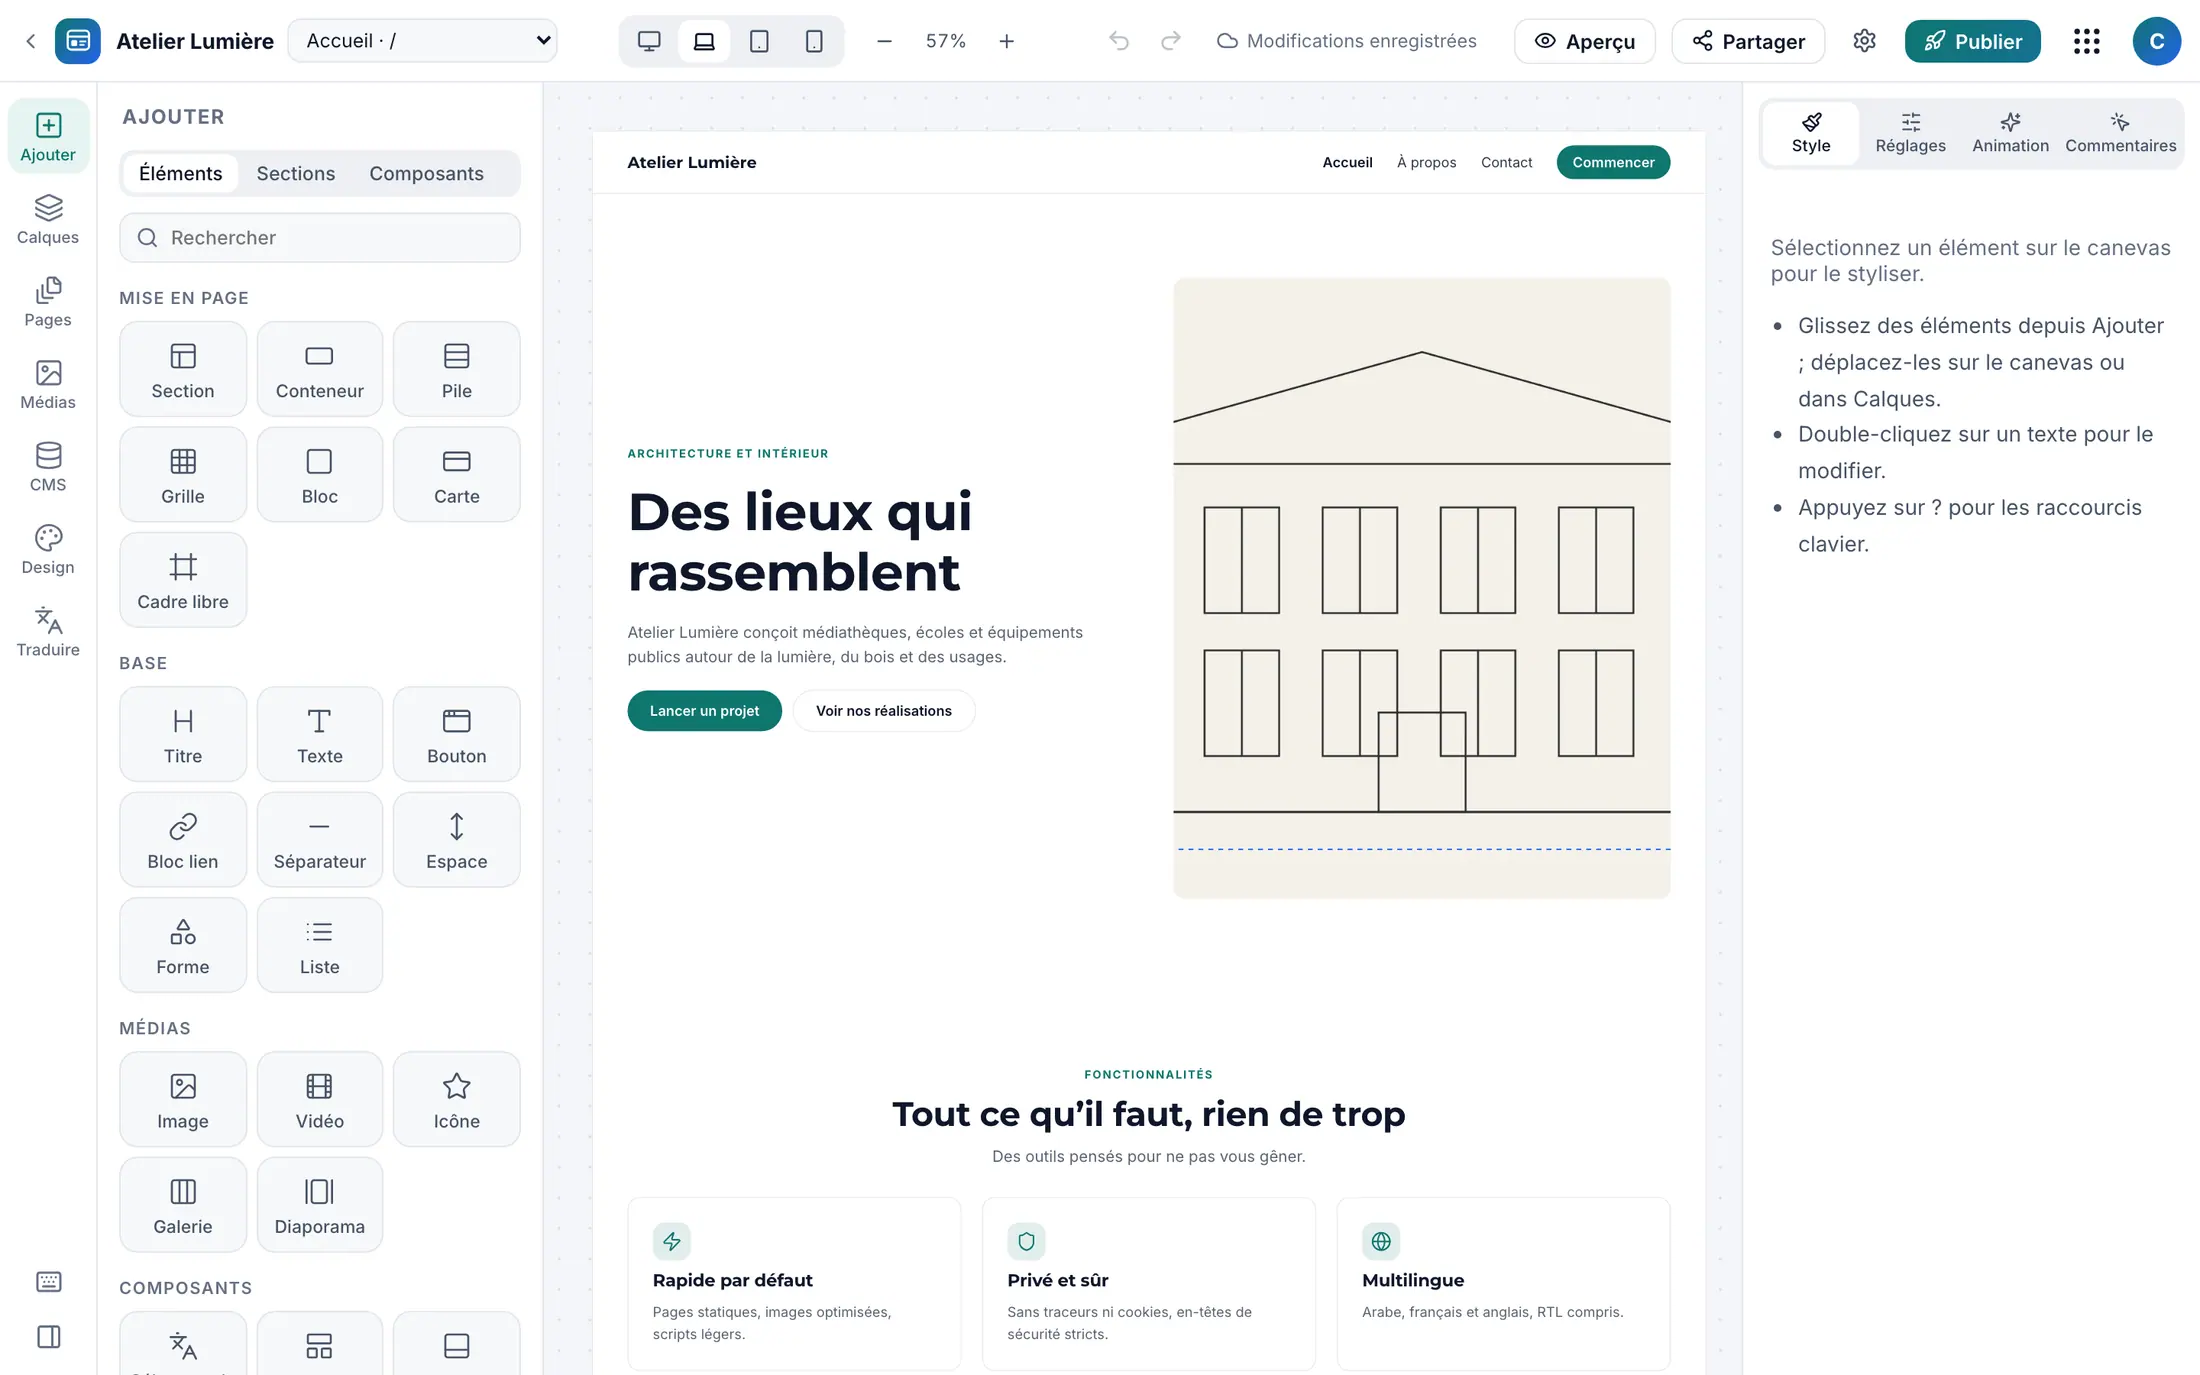The height and width of the screenshot is (1375, 2200).
Task: Open the Pages panel in sidebar
Action: click(48, 302)
